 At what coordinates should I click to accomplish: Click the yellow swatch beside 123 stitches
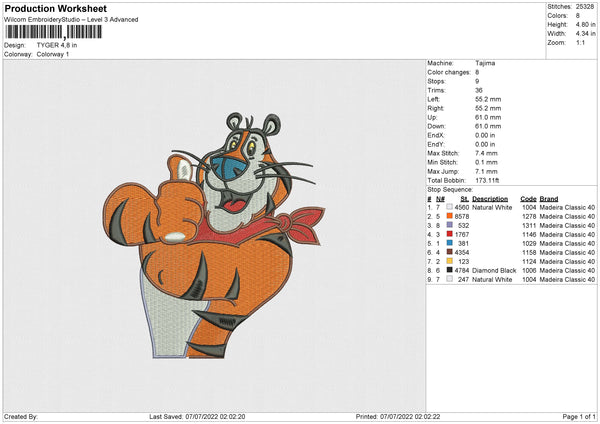pyautogui.click(x=450, y=261)
